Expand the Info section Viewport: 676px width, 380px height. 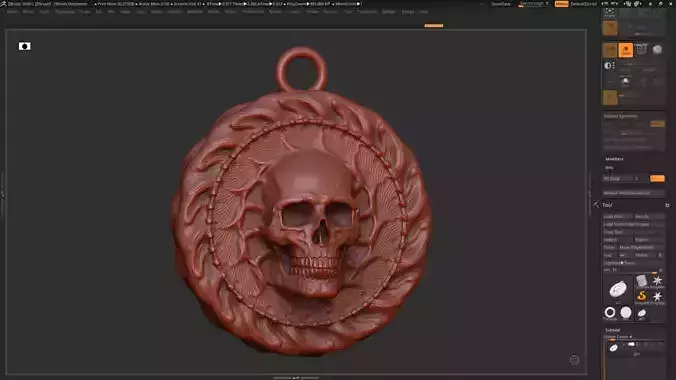click(x=609, y=168)
